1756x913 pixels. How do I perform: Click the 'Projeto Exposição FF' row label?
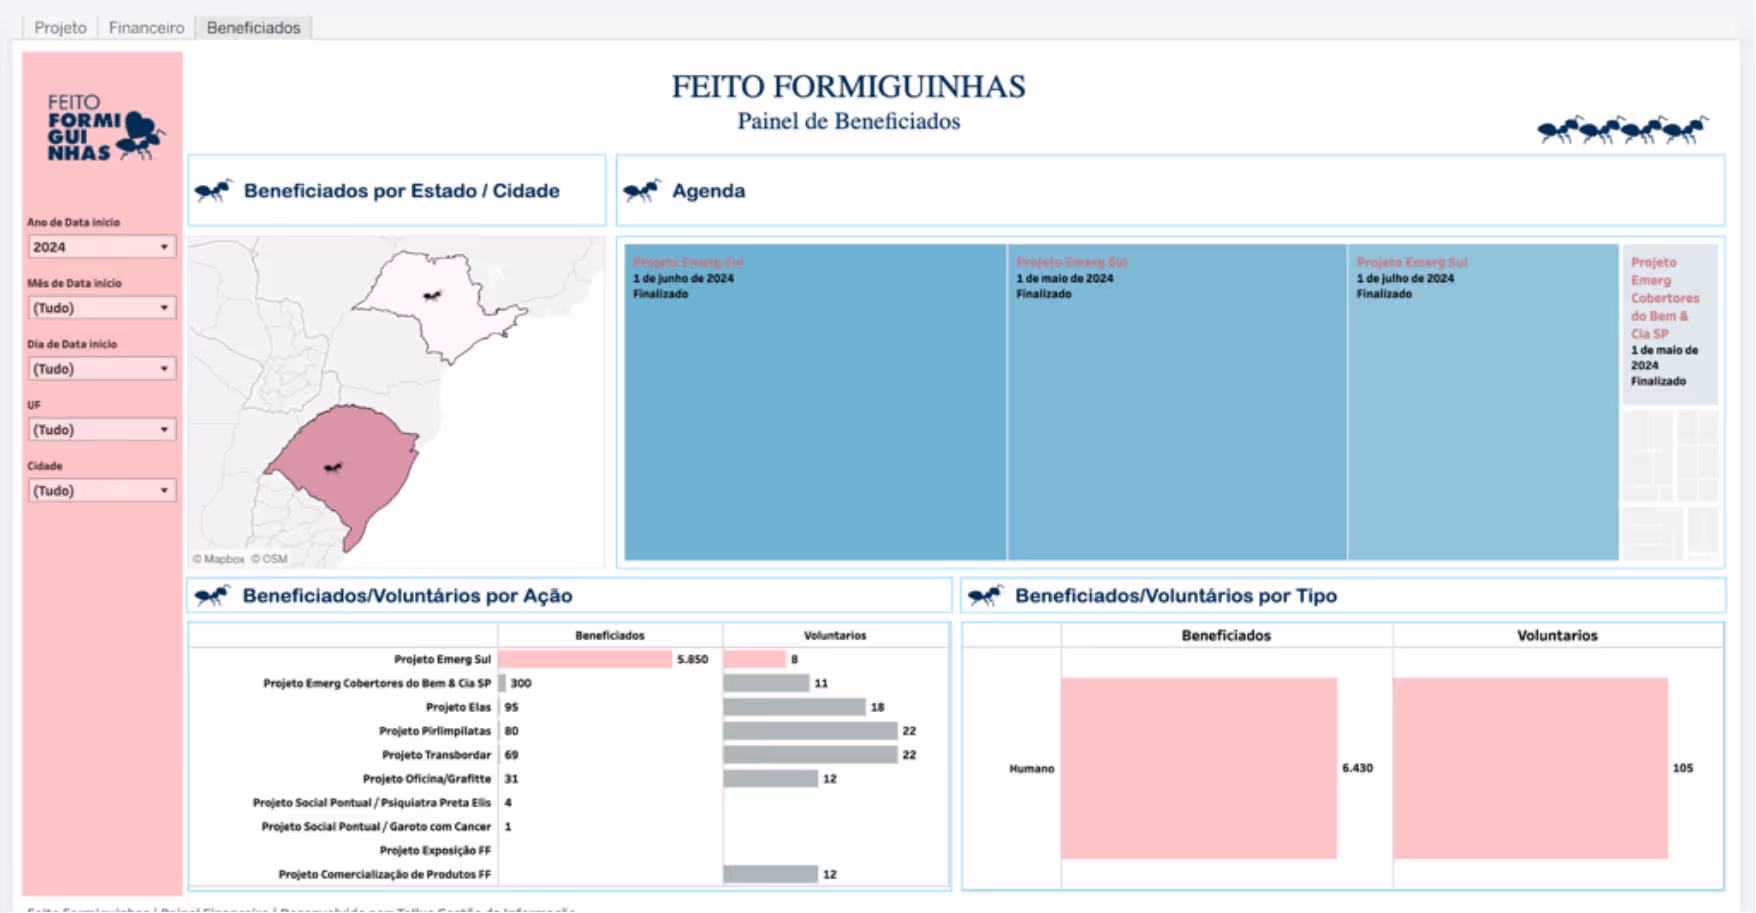(435, 850)
